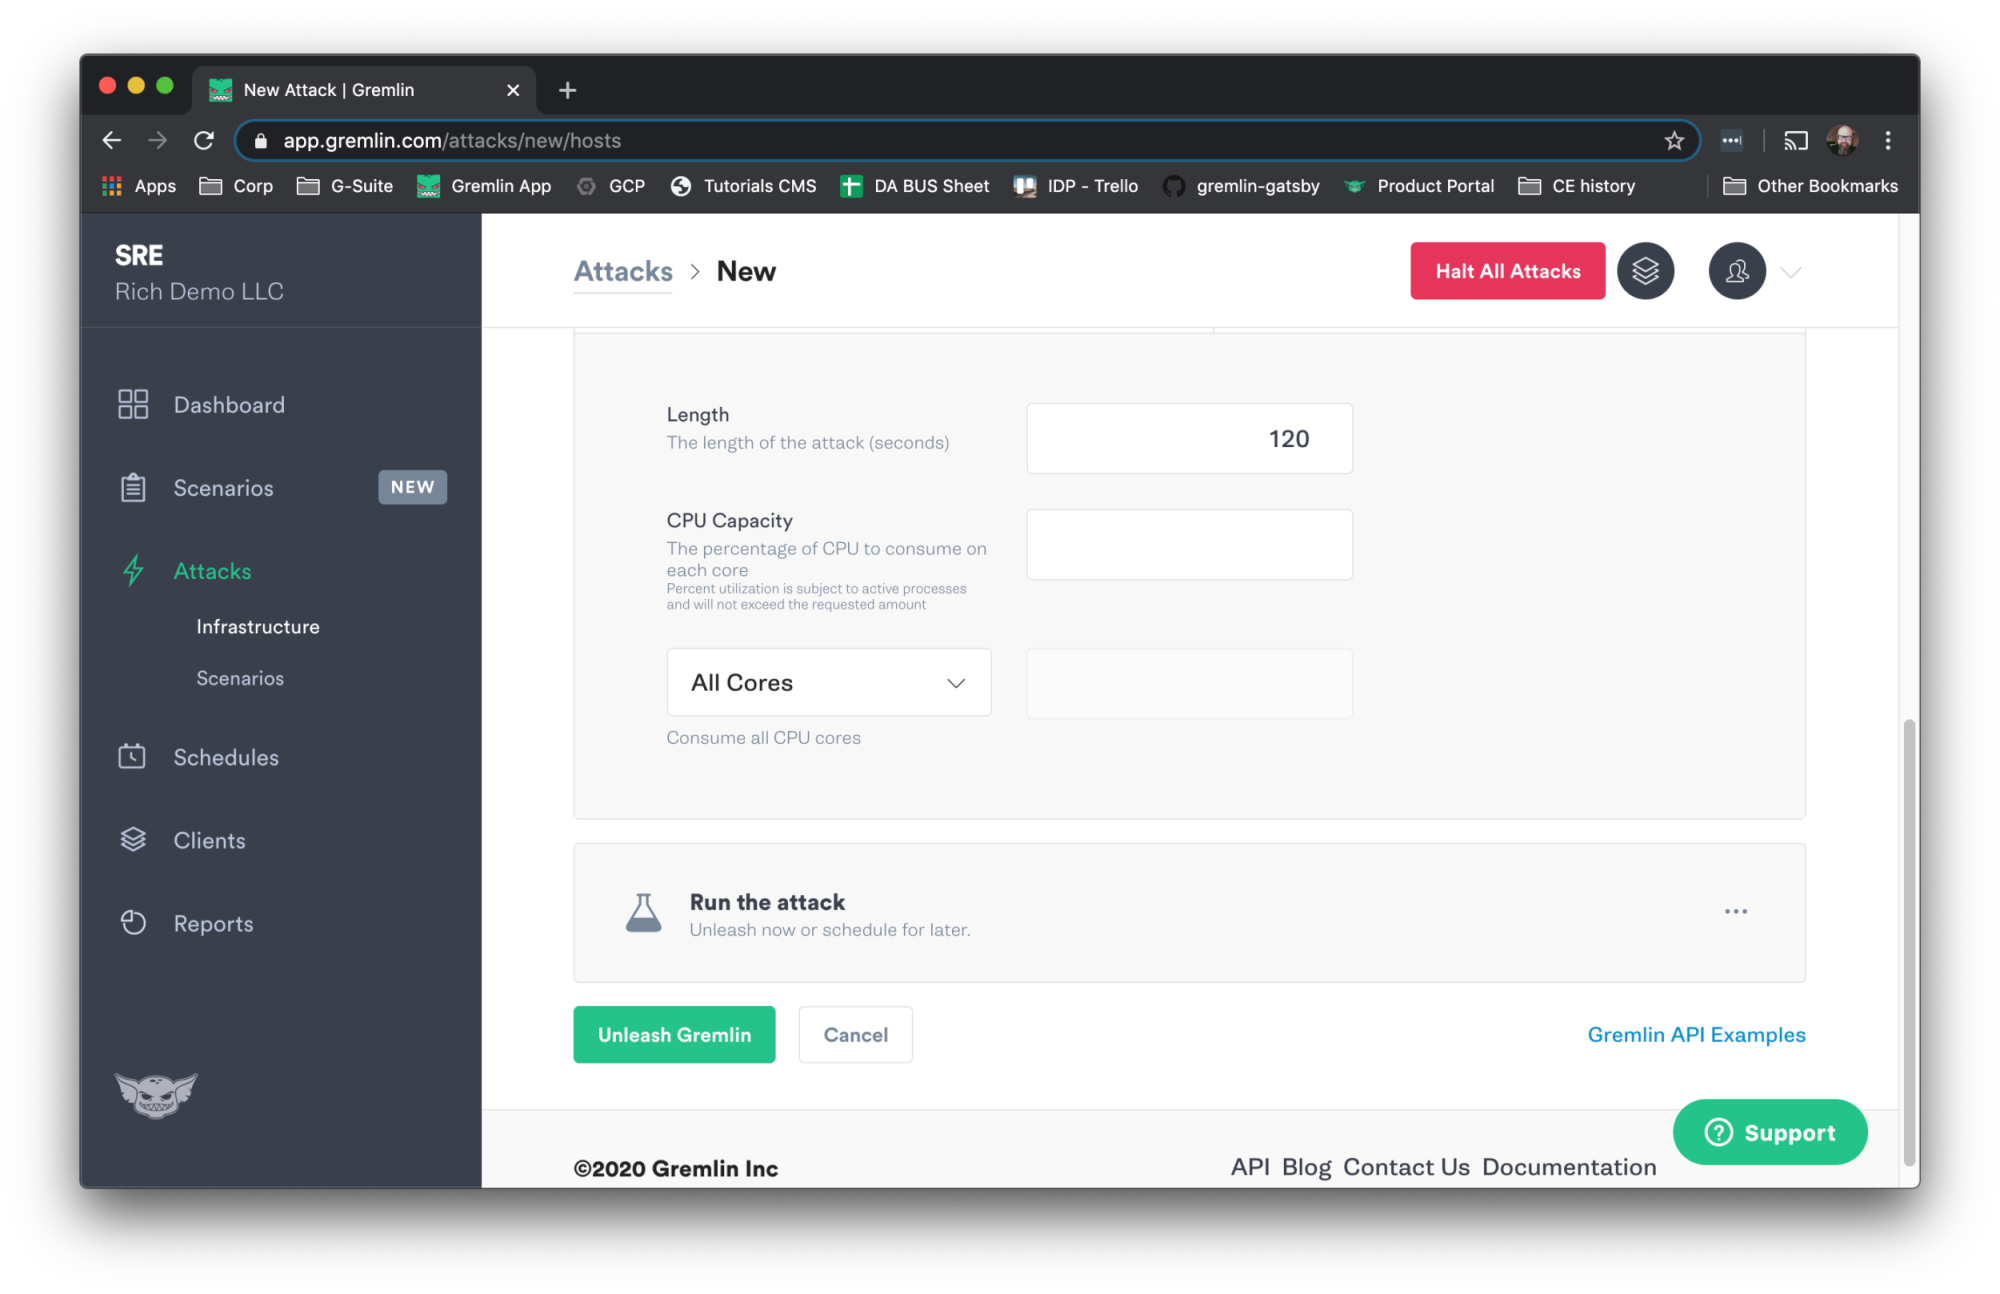The height and width of the screenshot is (1294, 2000).
Task: Open the CE history bookmarks folder
Action: coord(1577,186)
